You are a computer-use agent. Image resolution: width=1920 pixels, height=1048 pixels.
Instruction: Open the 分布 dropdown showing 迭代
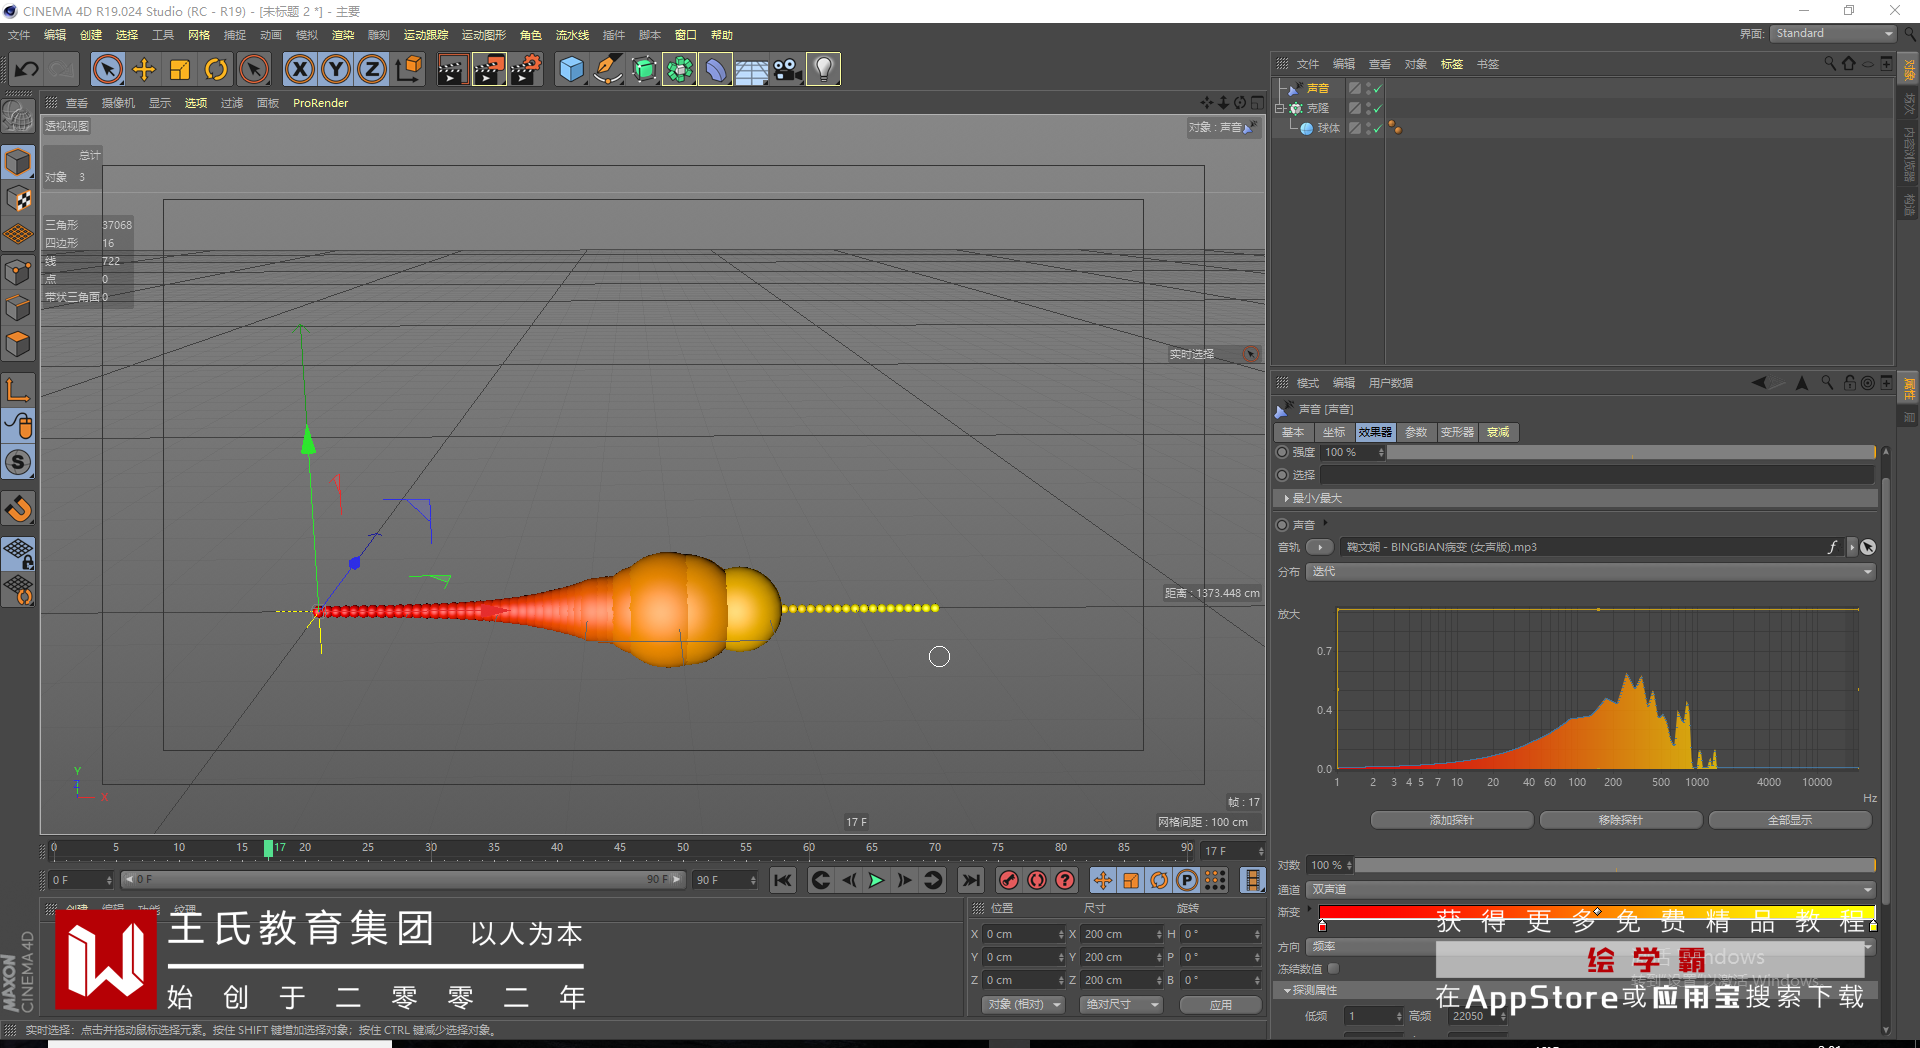[1590, 572]
